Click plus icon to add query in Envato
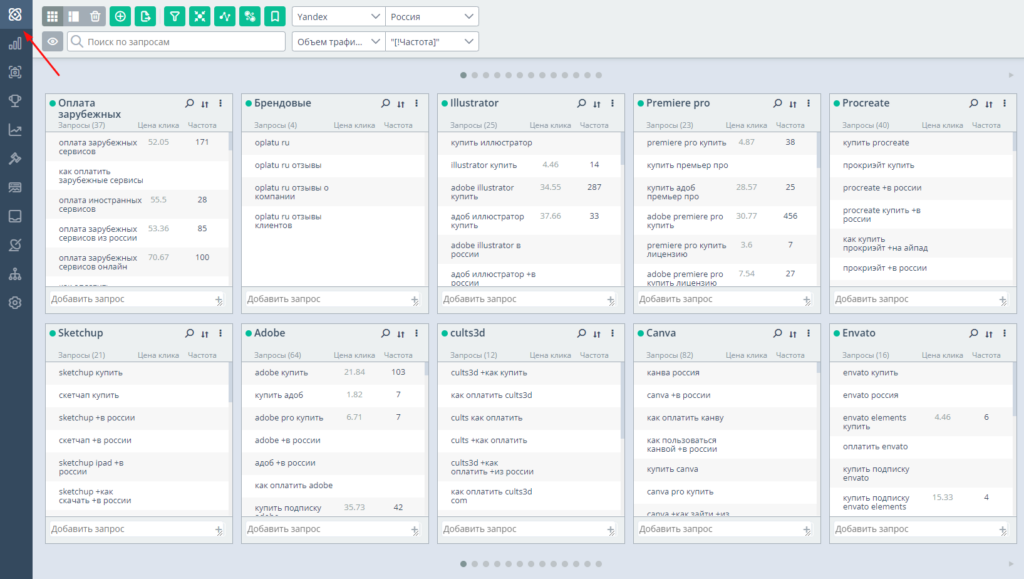Screen dimensions: 1024x579 click(x=1002, y=530)
